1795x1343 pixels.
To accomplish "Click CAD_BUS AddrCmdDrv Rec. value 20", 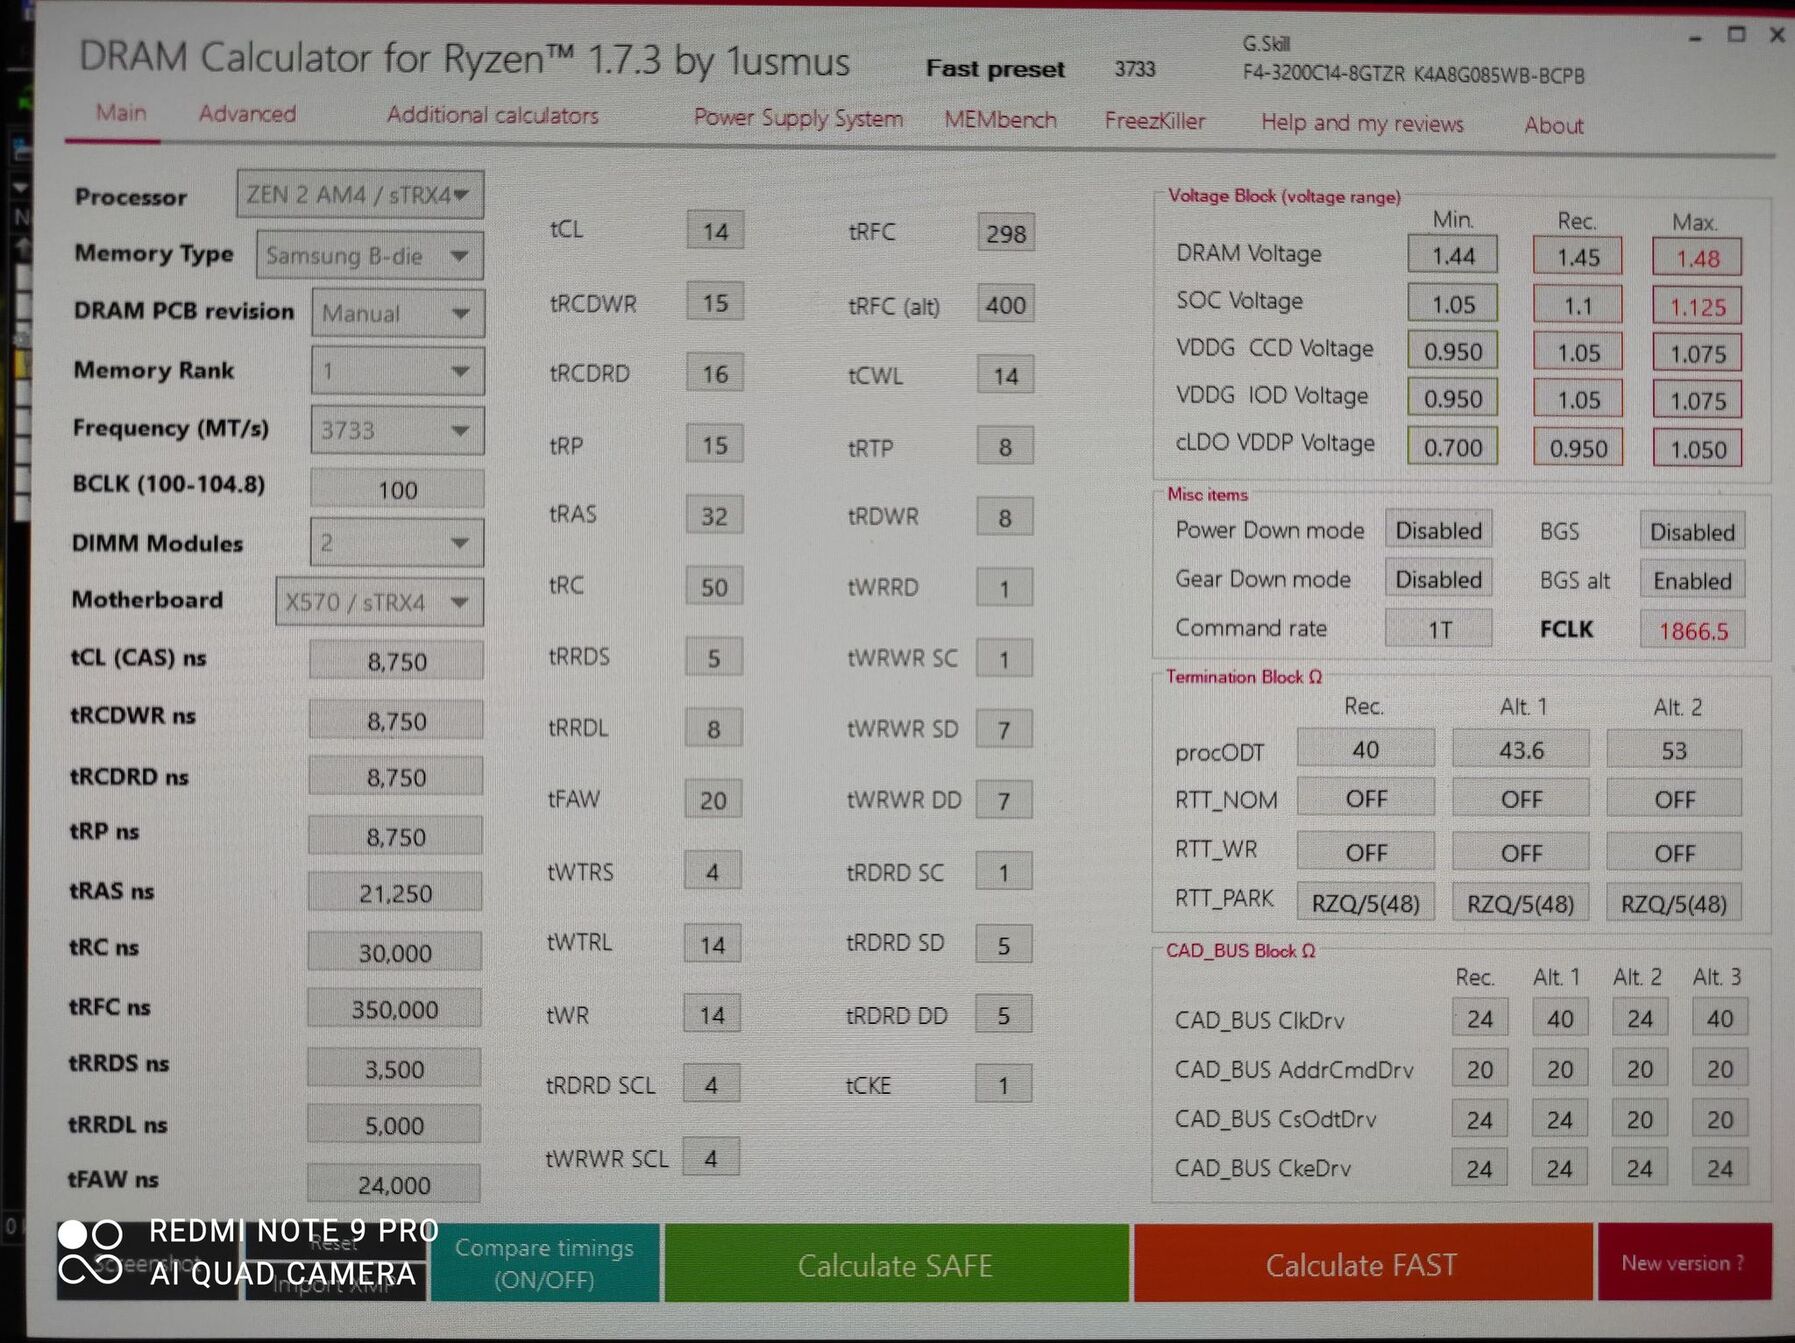I will [x=1479, y=1068].
